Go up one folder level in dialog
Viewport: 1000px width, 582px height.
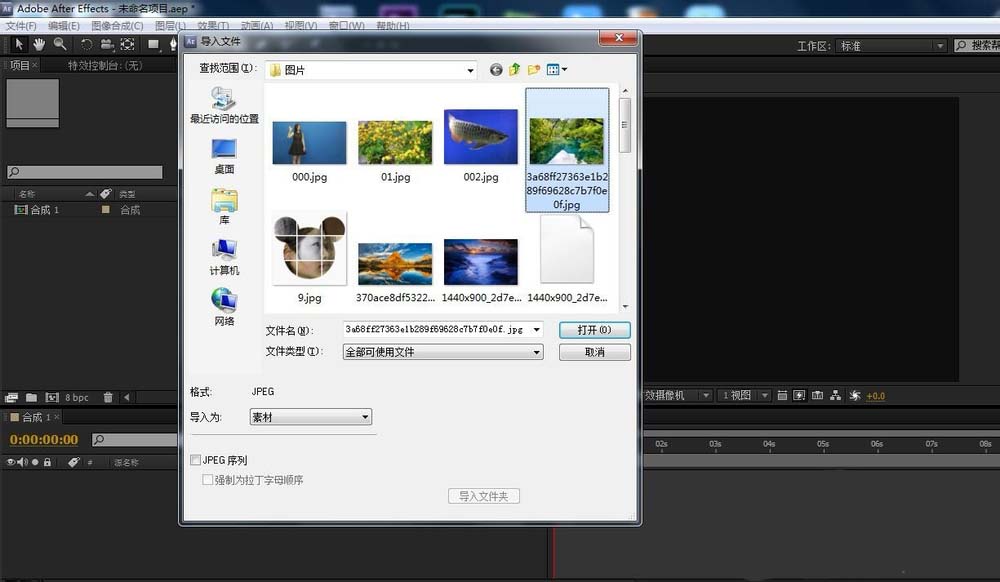point(515,69)
